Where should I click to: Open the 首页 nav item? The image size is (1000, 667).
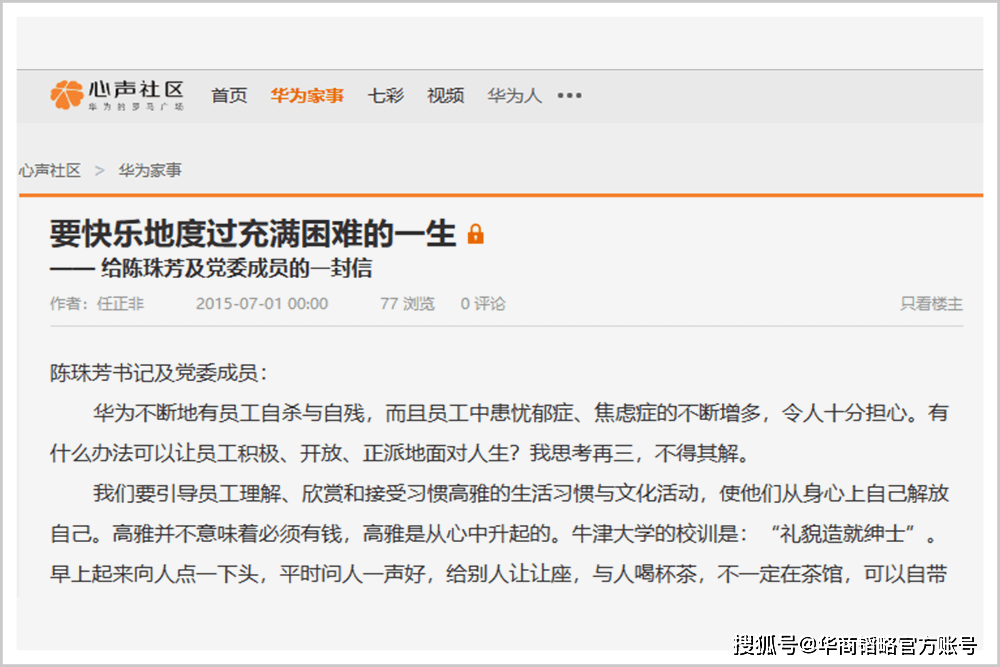point(229,96)
